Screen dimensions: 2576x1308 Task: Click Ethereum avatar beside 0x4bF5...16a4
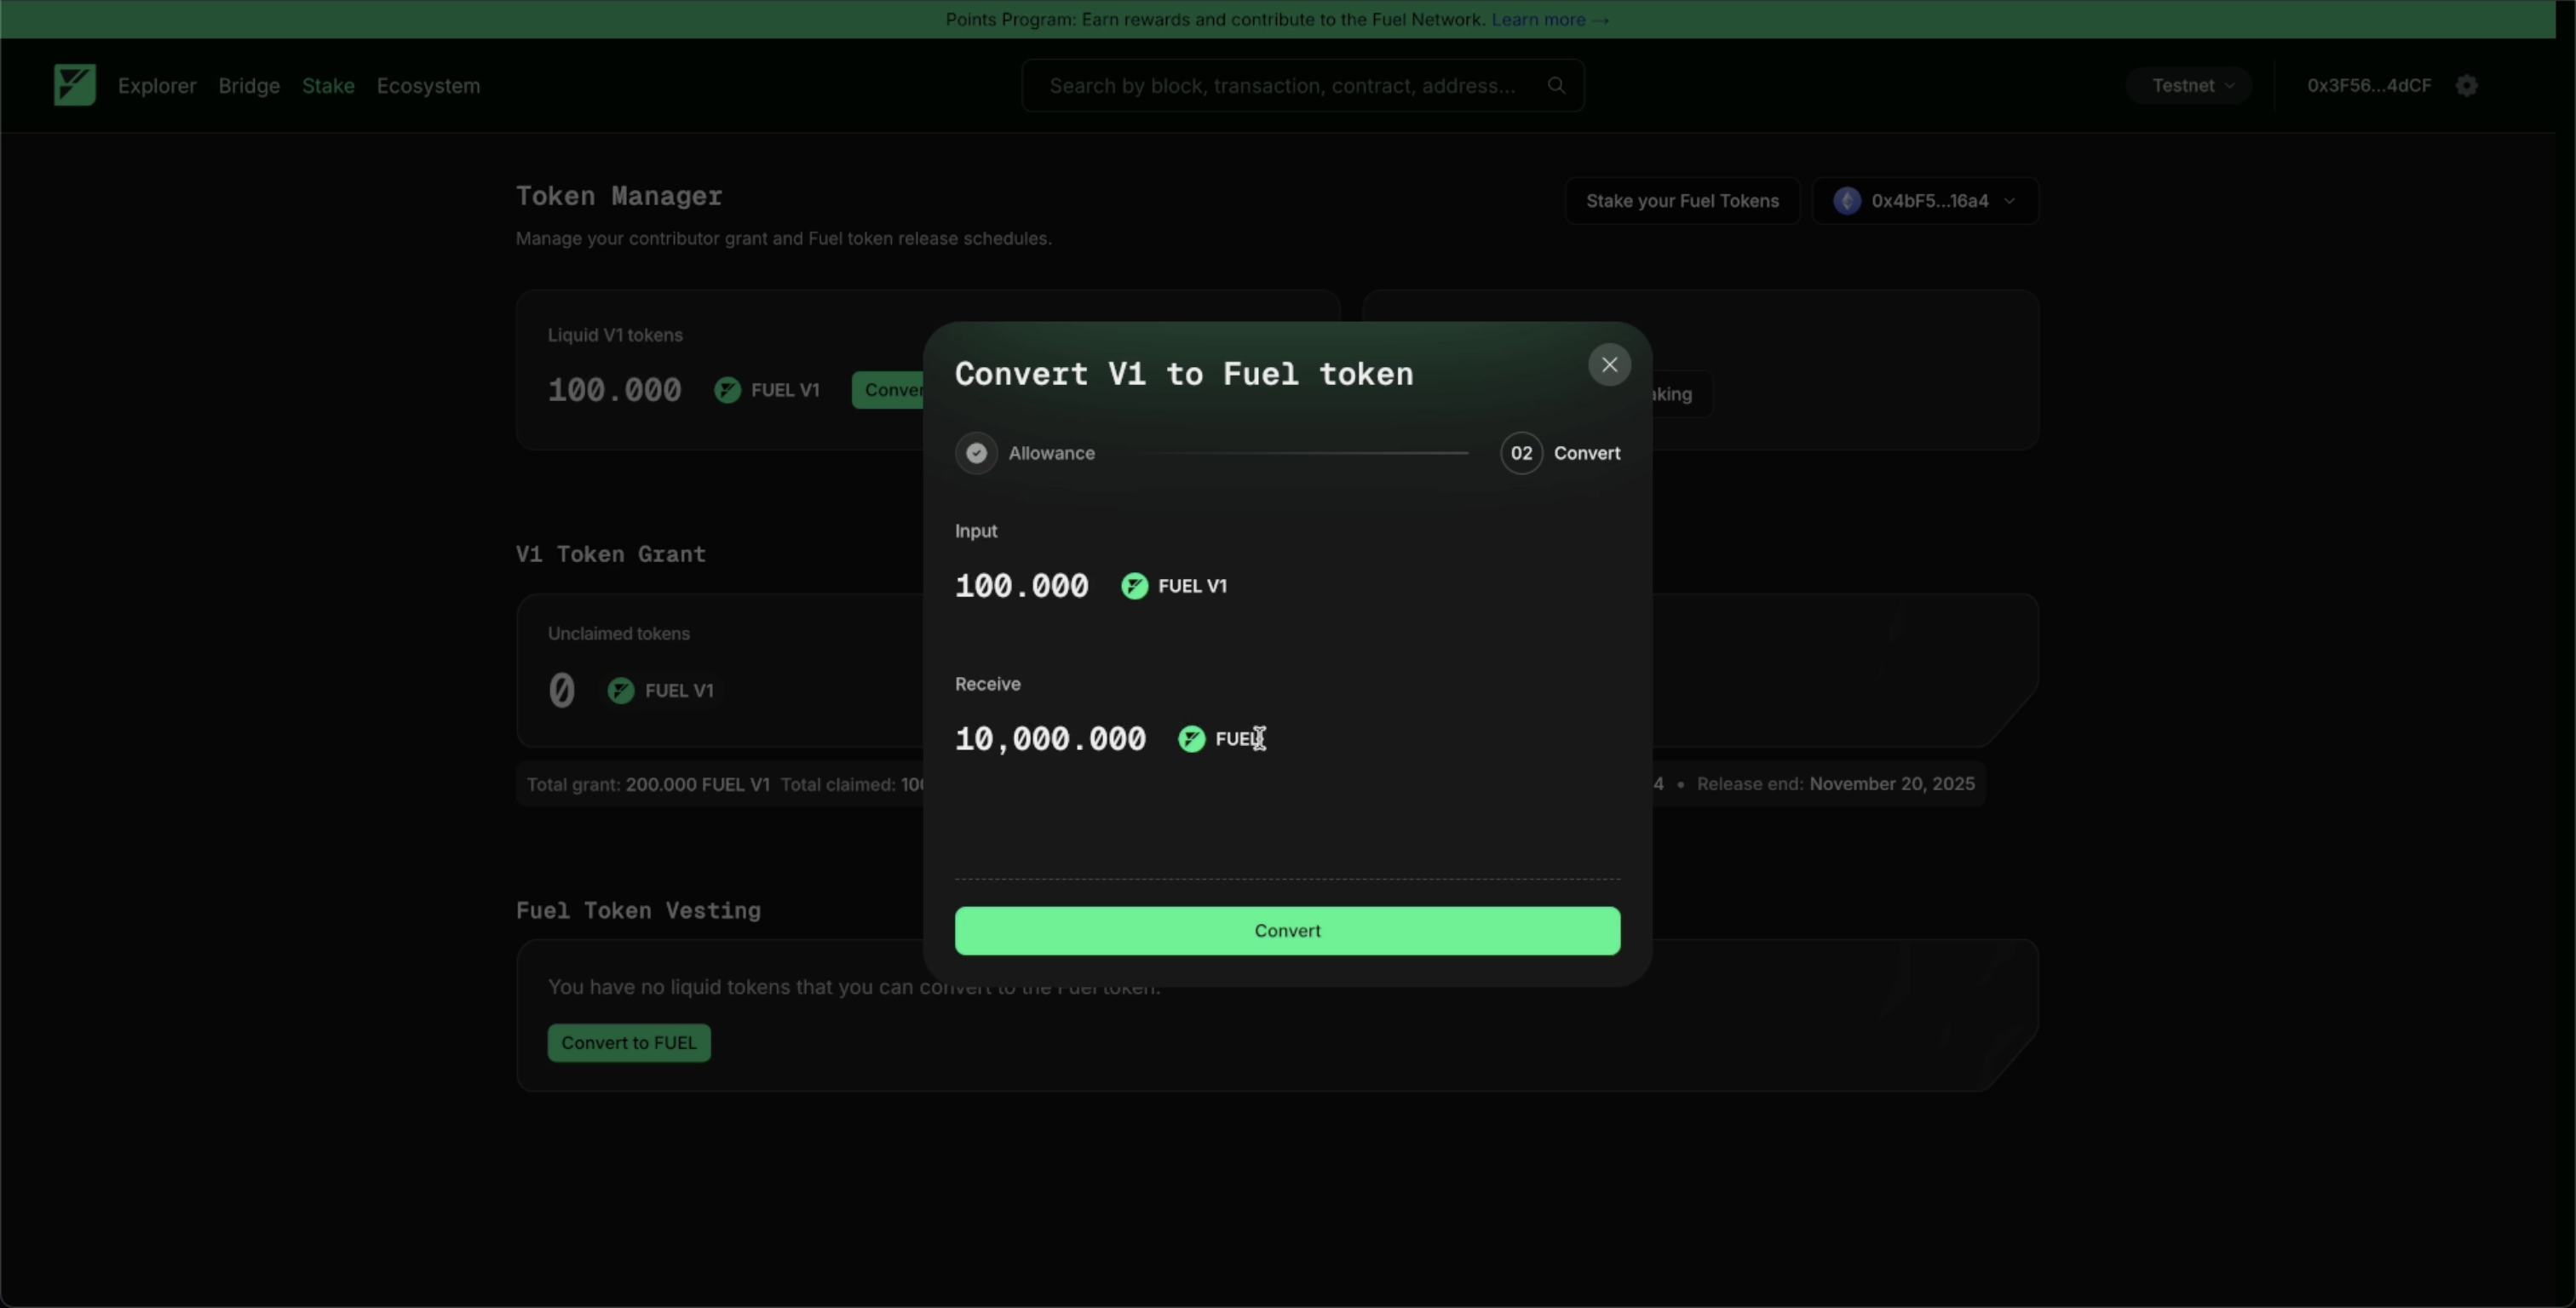coord(1847,201)
